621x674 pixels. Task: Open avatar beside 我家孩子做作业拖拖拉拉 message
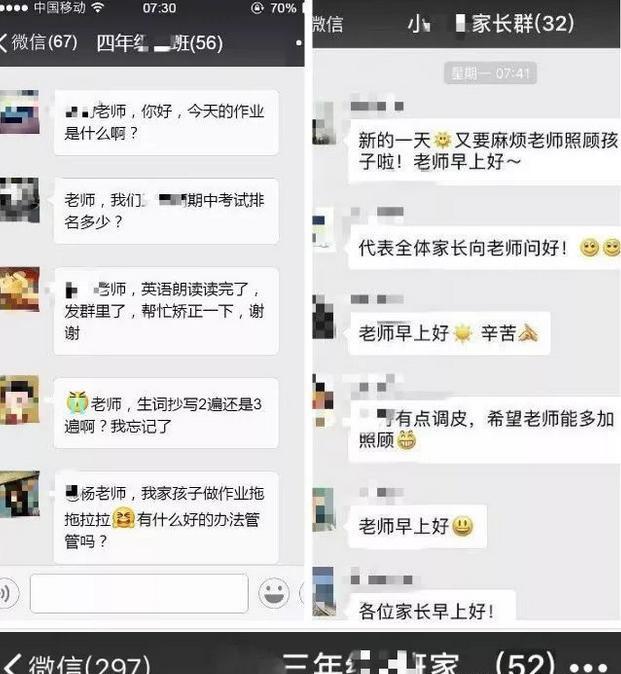pos(19,493)
